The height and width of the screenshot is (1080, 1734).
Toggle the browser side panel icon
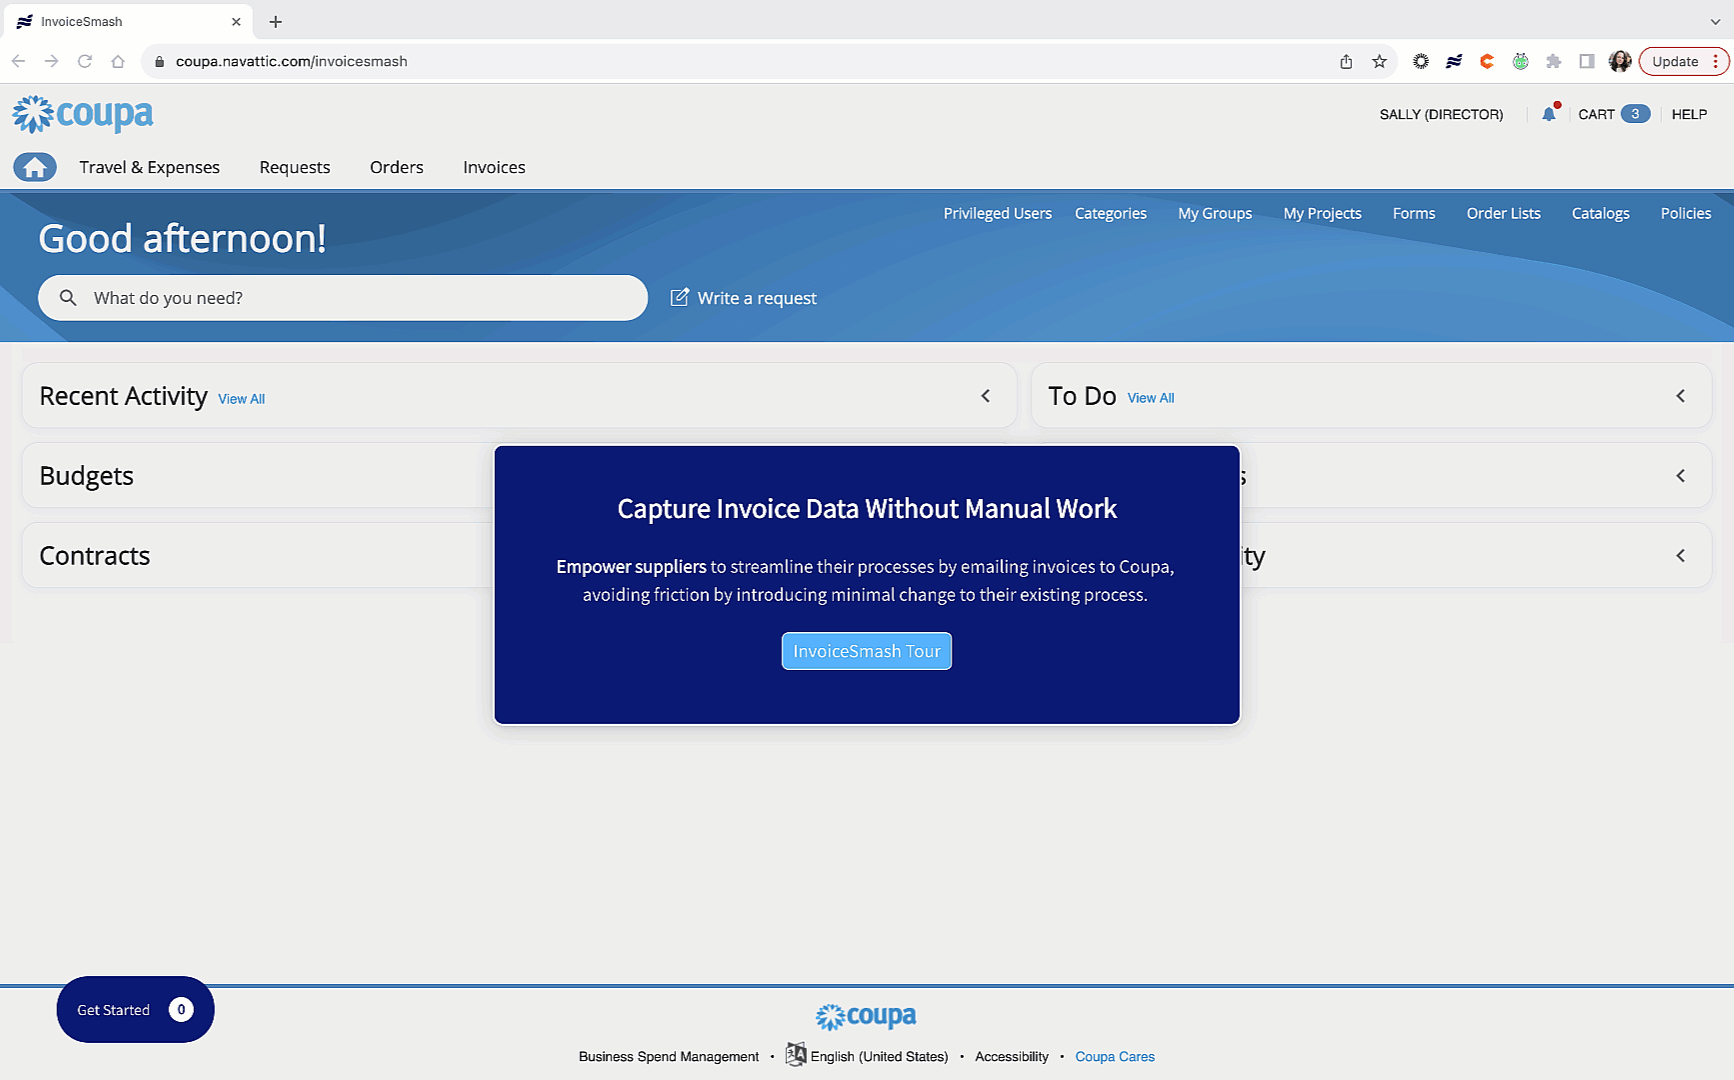click(1587, 61)
